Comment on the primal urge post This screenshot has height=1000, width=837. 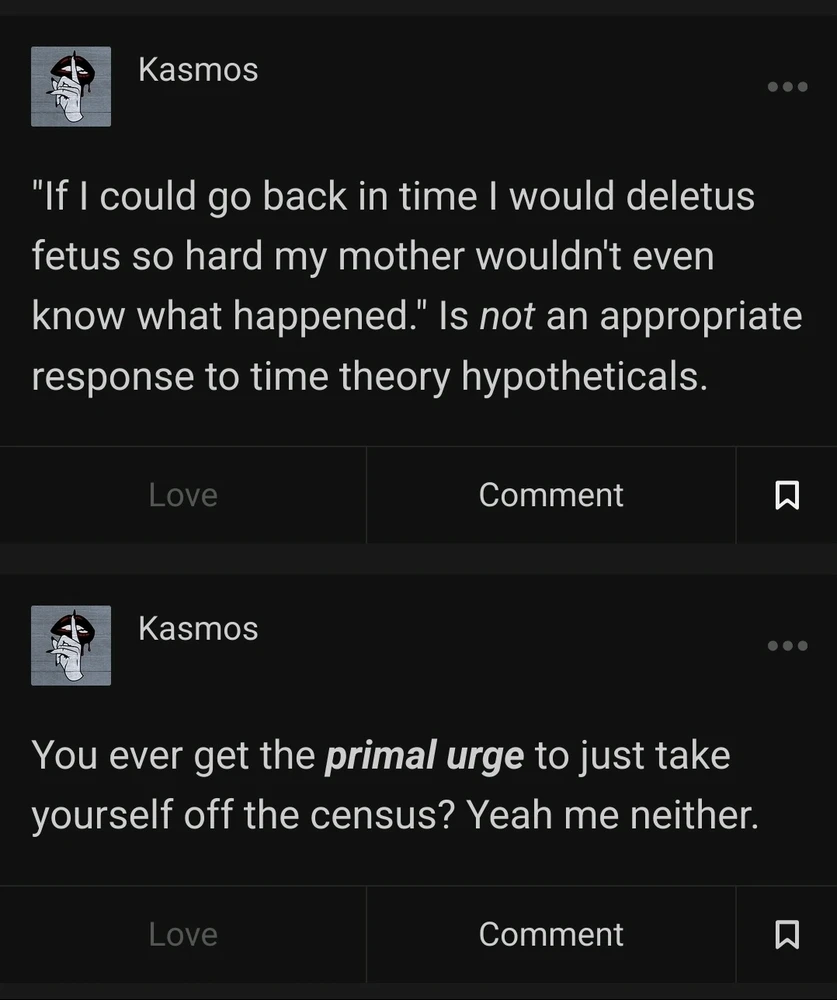(x=551, y=934)
